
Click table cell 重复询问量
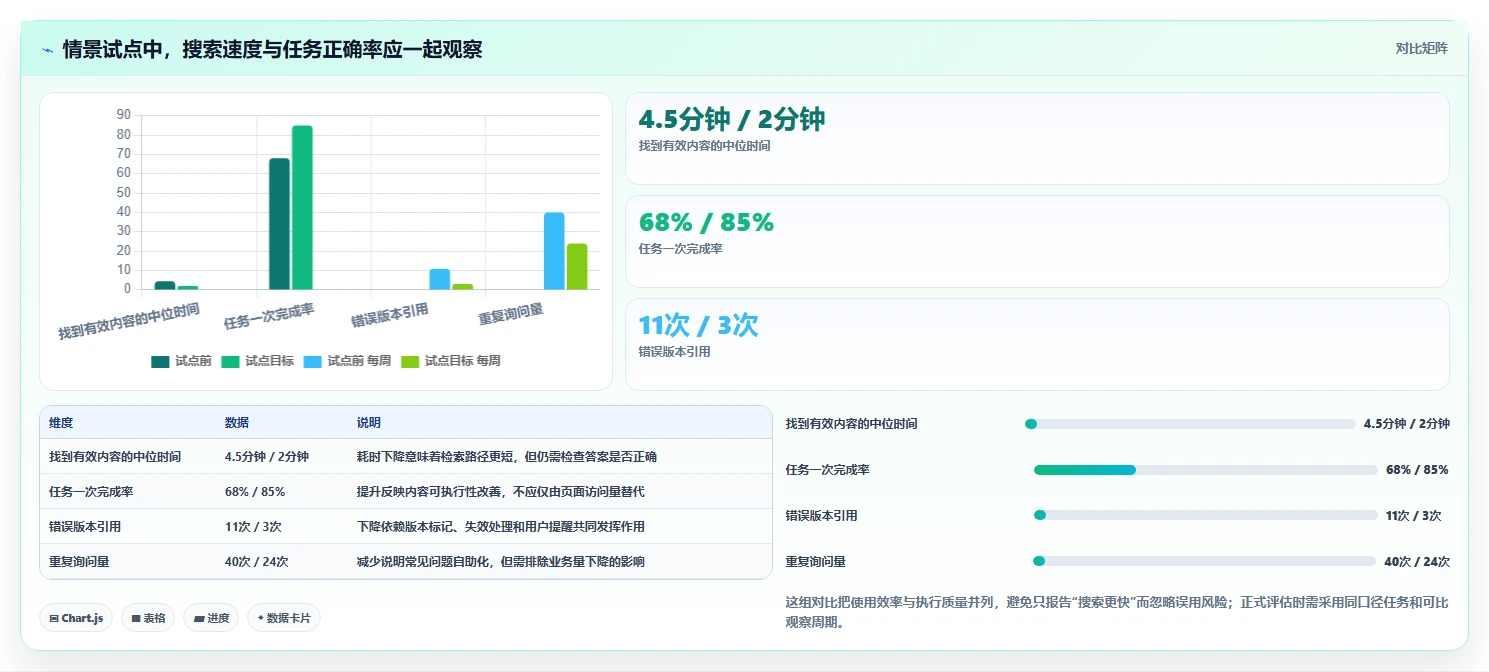pos(79,562)
